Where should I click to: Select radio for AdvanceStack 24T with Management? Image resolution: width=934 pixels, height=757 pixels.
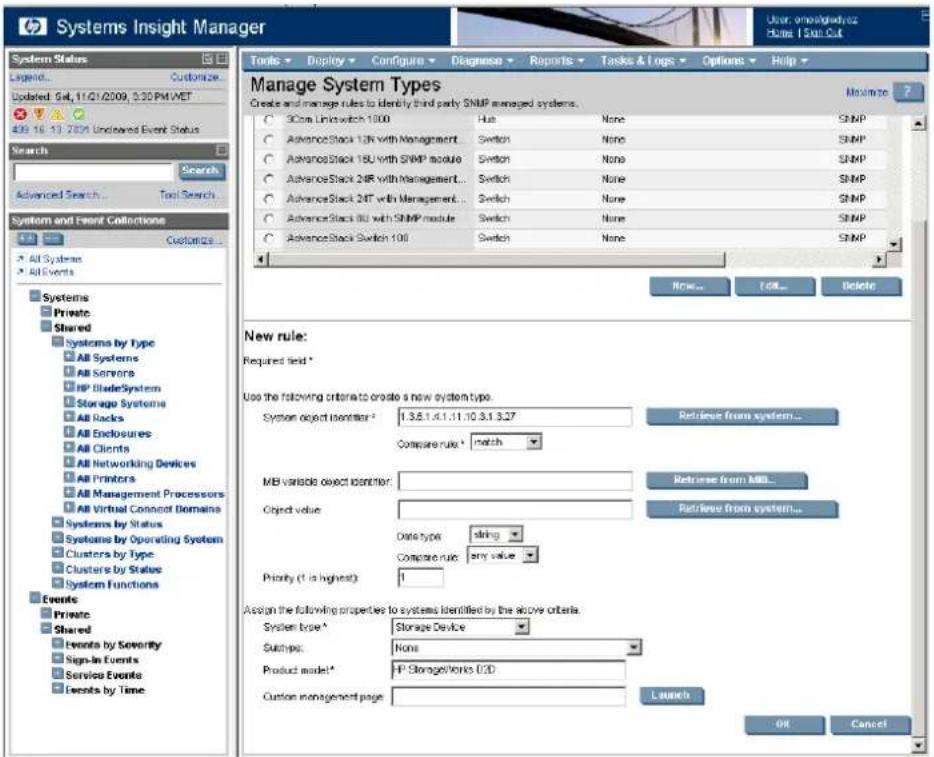click(269, 198)
